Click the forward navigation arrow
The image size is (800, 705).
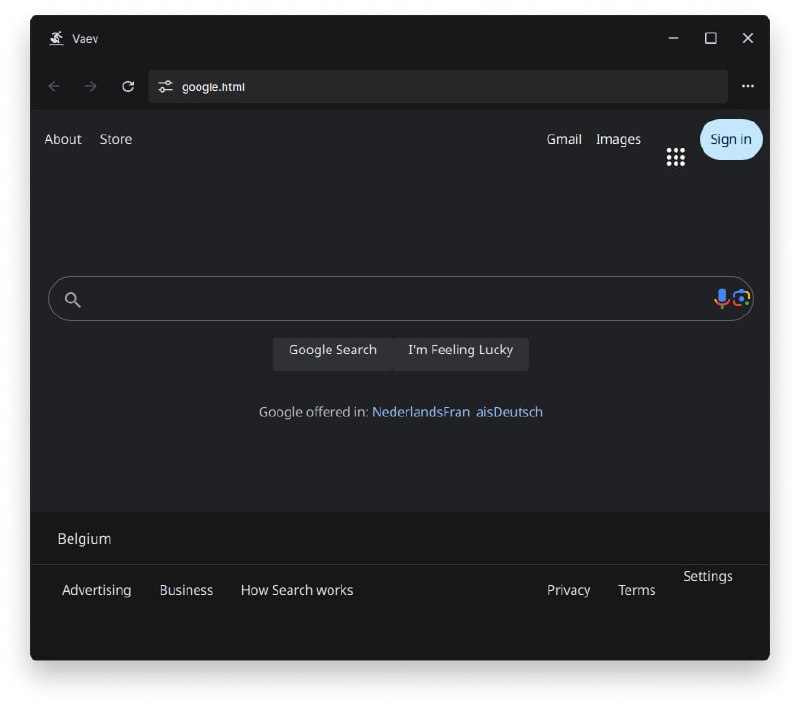(91, 87)
